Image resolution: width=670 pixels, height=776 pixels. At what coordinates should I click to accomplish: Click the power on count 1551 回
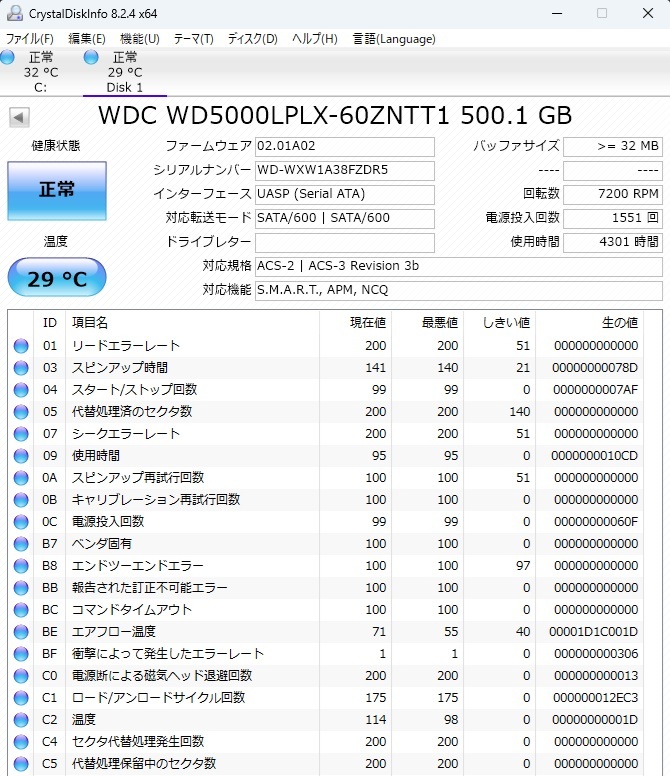[613, 218]
